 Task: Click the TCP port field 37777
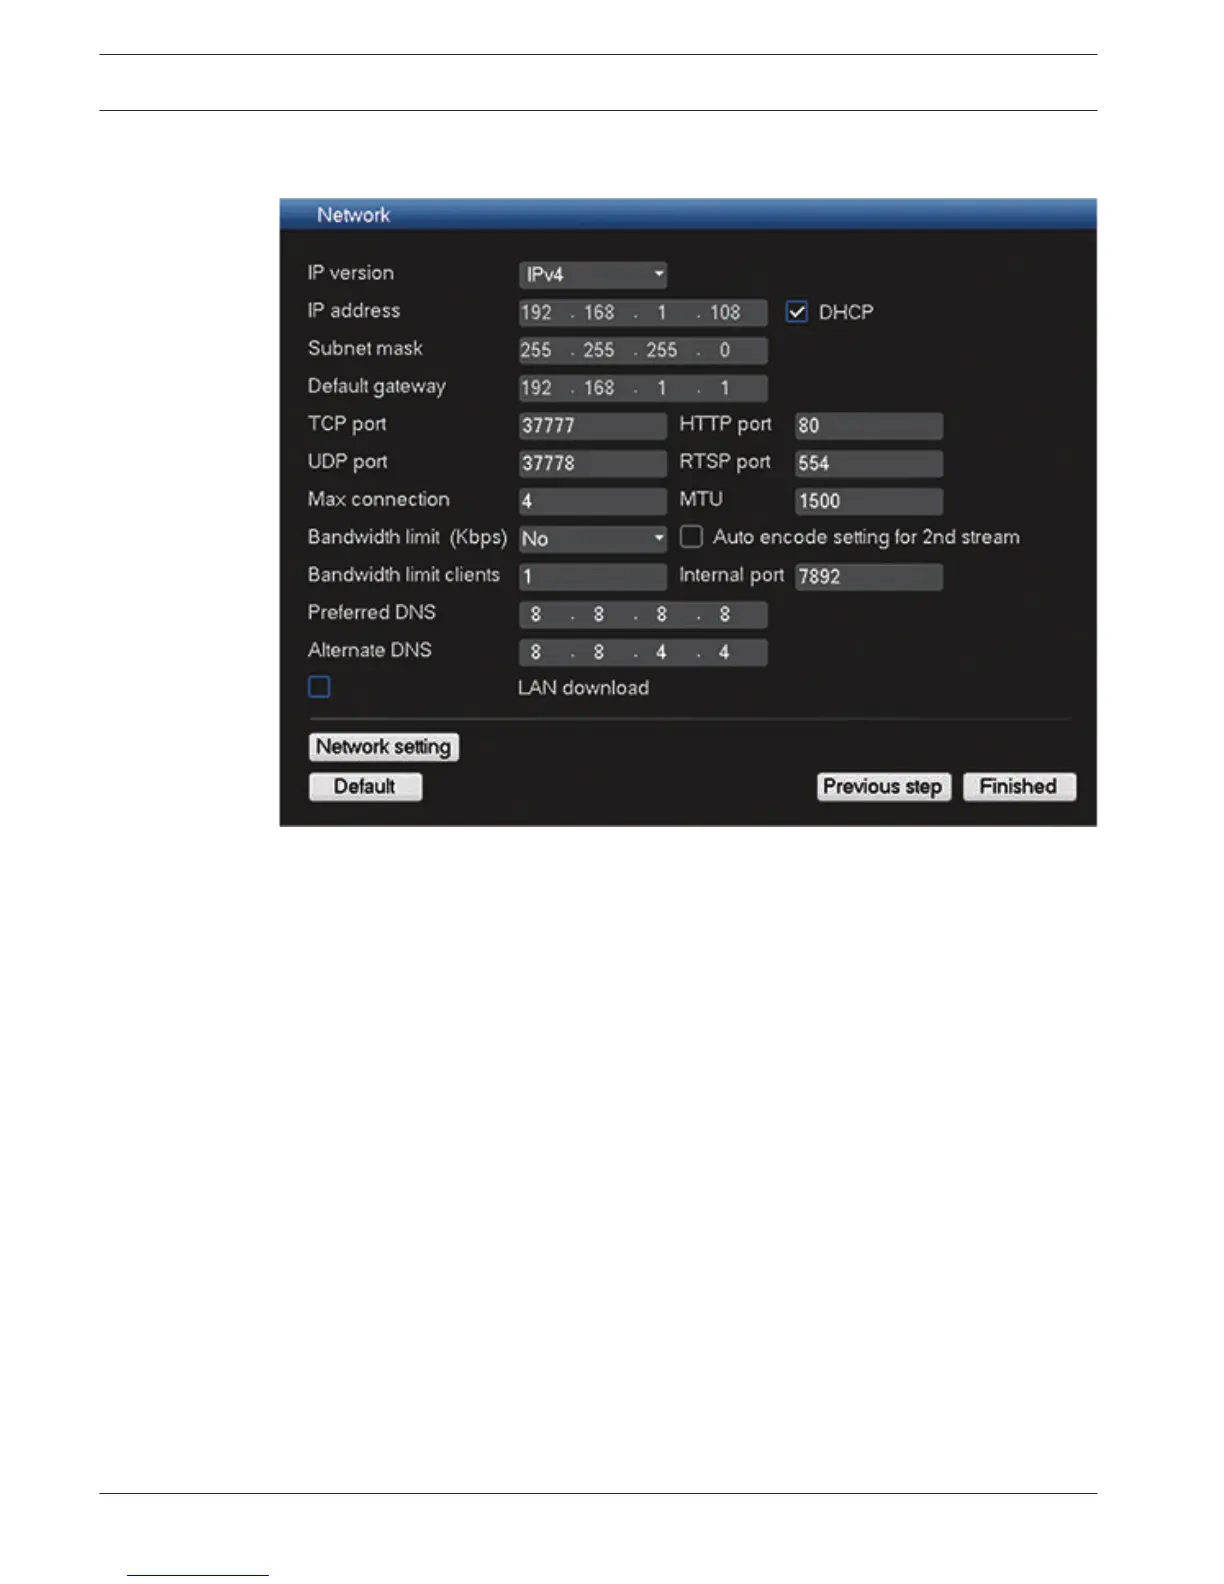(x=593, y=426)
